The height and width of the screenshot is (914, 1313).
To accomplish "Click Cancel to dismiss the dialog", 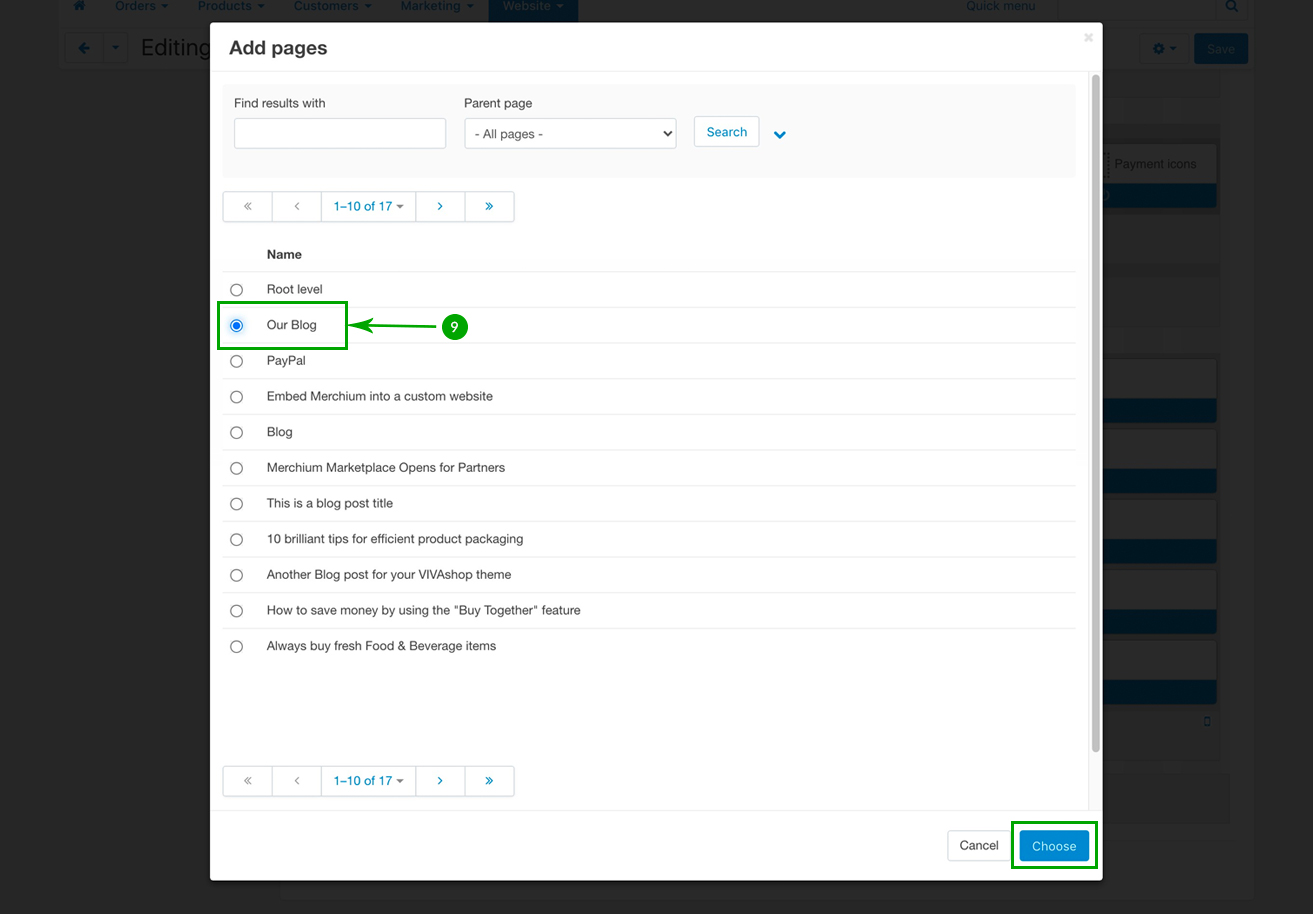I will point(978,846).
